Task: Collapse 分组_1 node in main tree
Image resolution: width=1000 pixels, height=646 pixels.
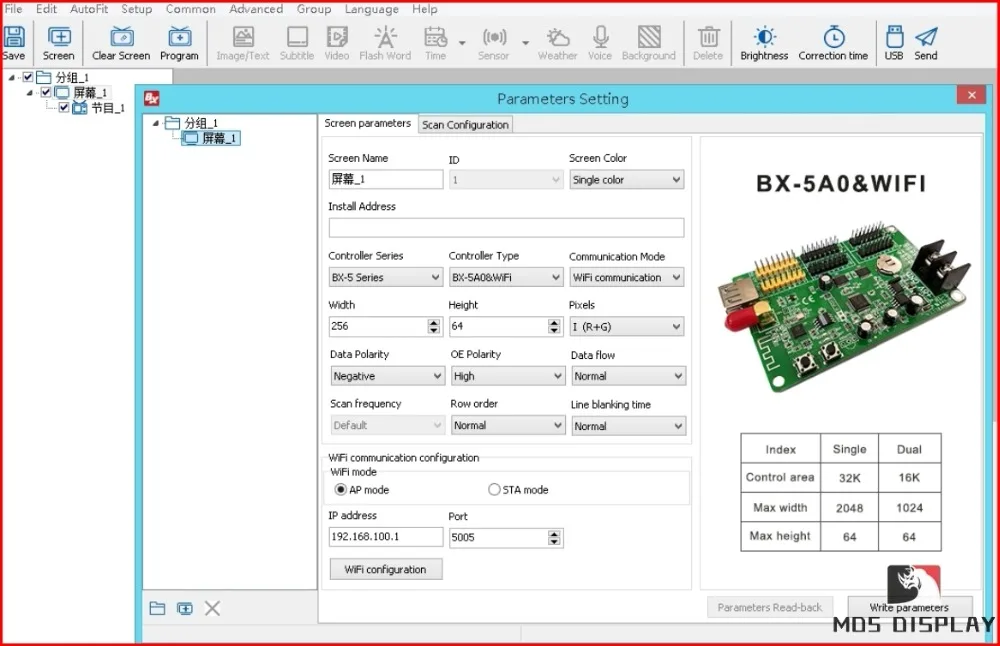Action: [11, 77]
